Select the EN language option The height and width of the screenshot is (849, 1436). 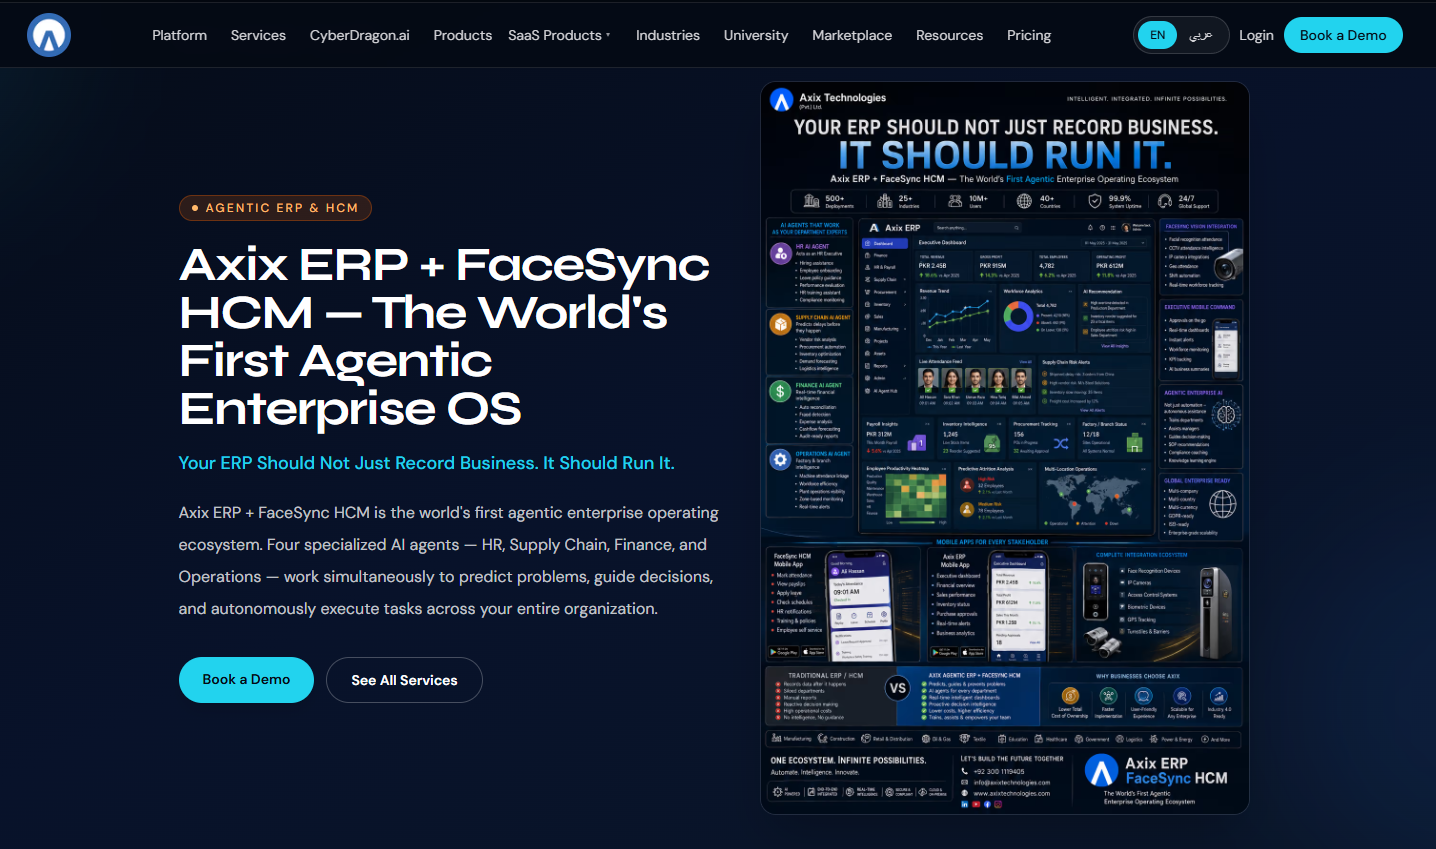1158,35
